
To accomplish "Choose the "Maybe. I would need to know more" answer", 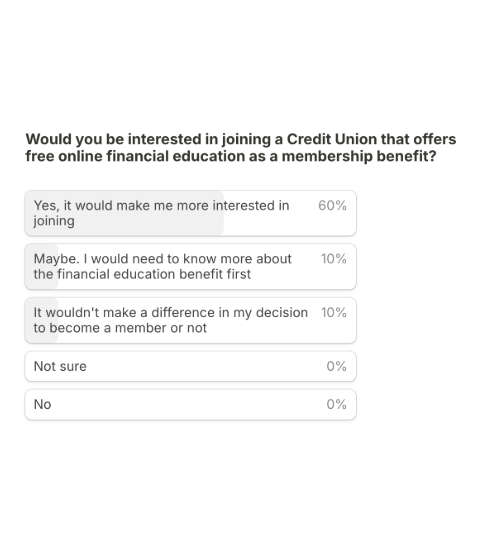I will tap(191, 267).
